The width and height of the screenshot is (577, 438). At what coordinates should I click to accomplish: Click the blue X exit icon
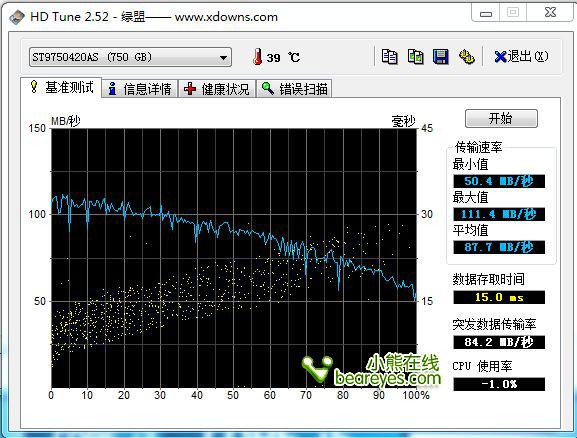tap(500, 57)
